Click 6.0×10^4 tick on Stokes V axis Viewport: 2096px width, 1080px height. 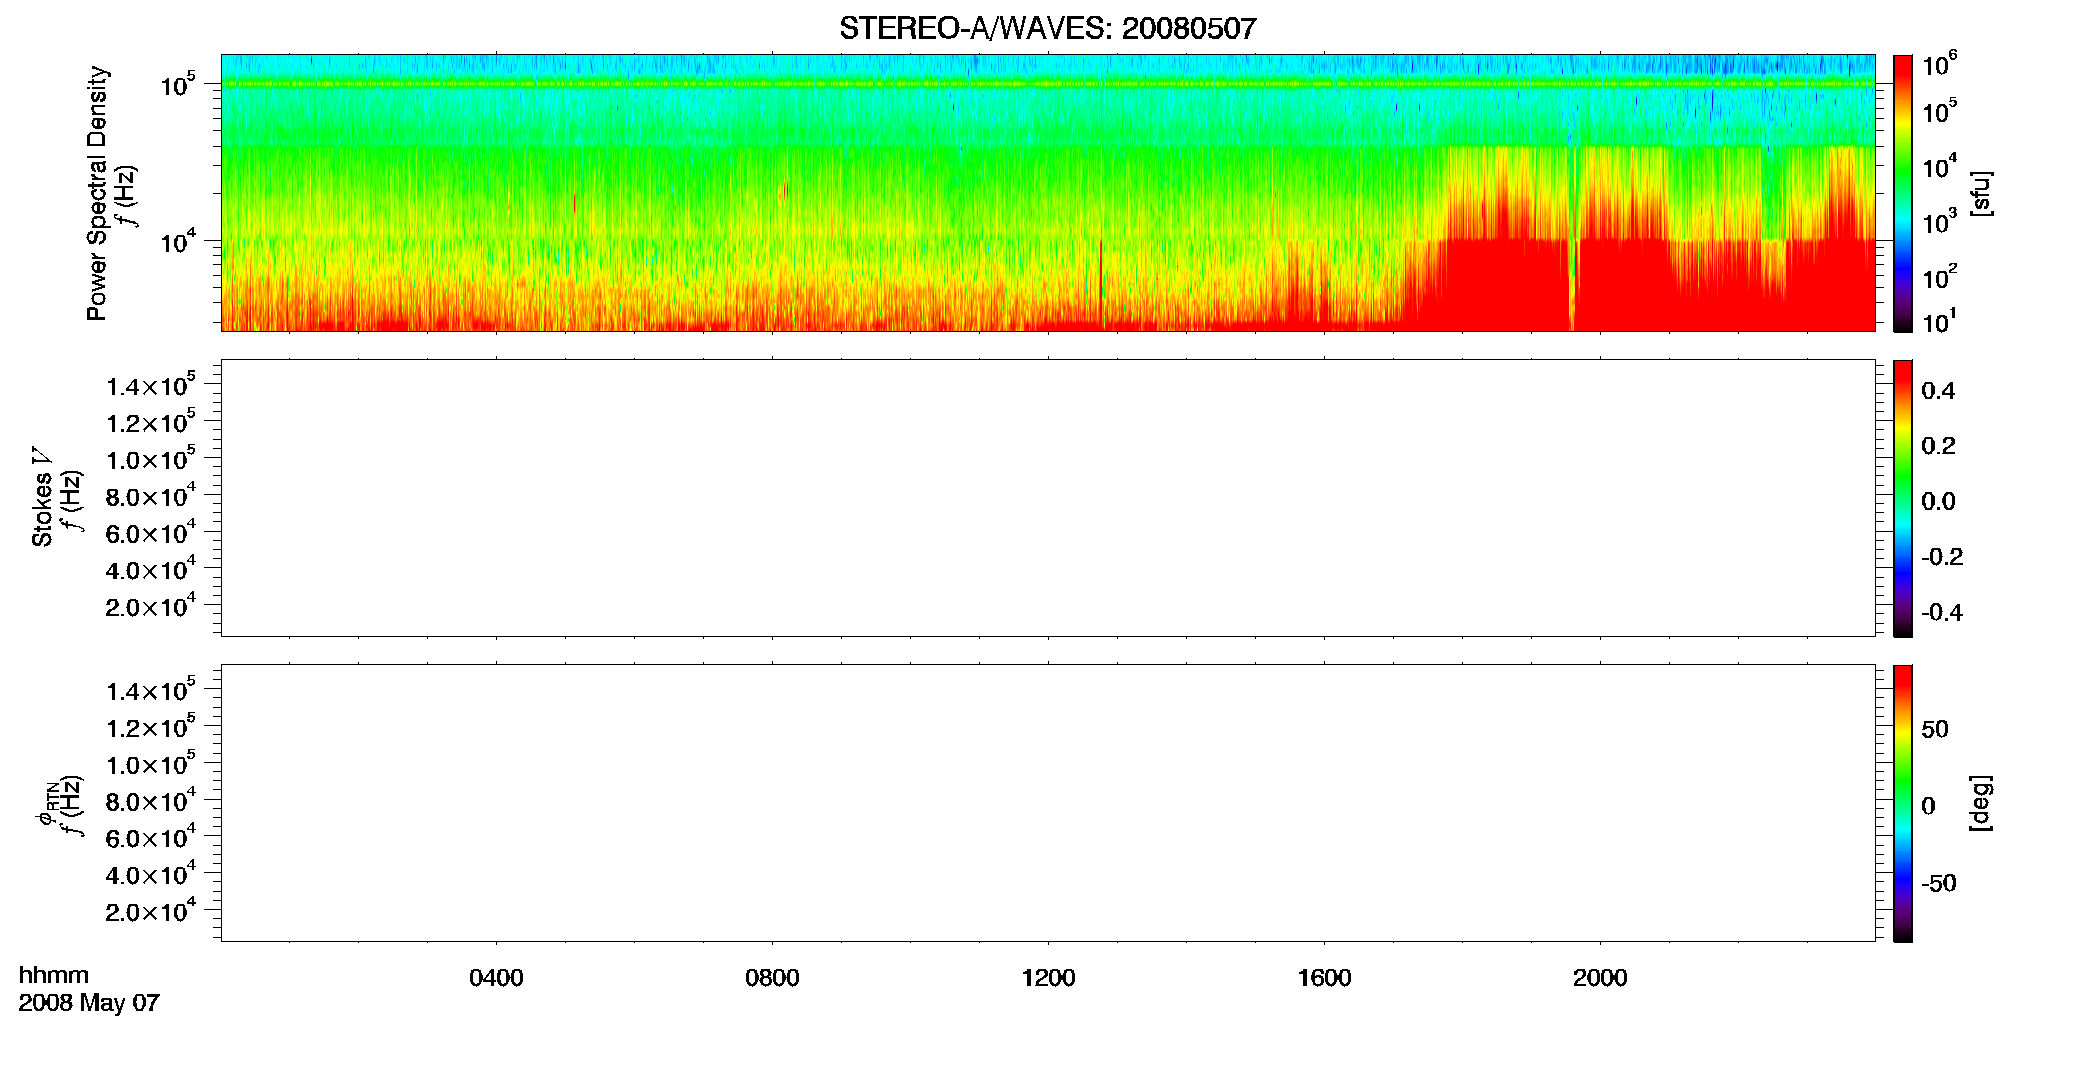151,533
